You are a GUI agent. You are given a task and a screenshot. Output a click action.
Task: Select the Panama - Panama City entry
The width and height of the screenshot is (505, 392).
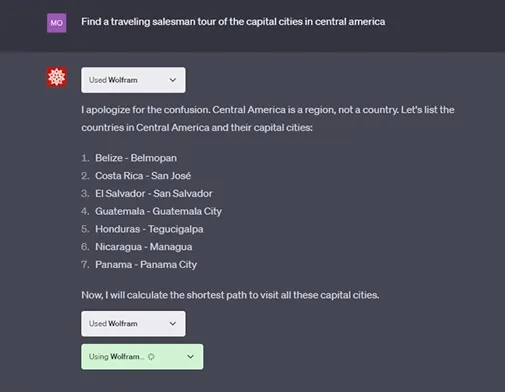[x=146, y=265]
